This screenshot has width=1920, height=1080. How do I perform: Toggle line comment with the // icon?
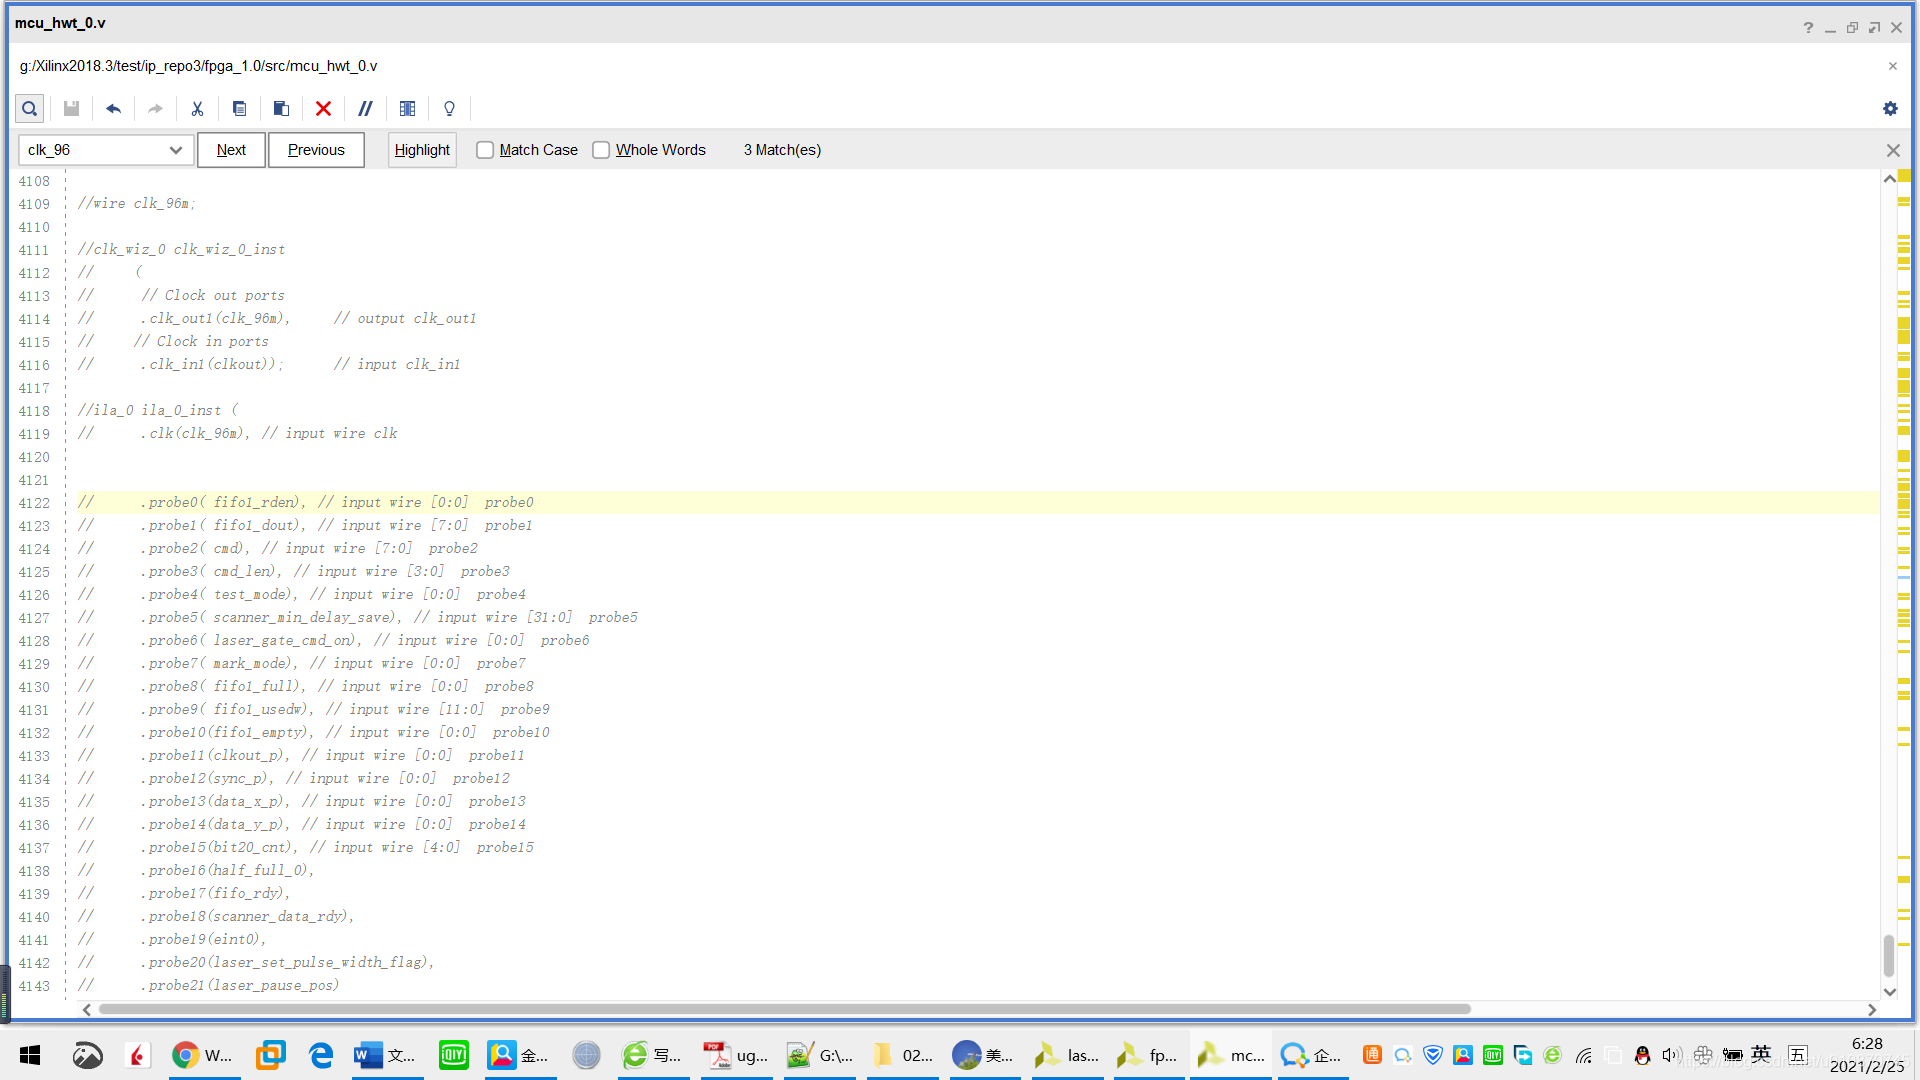[365, 109]
